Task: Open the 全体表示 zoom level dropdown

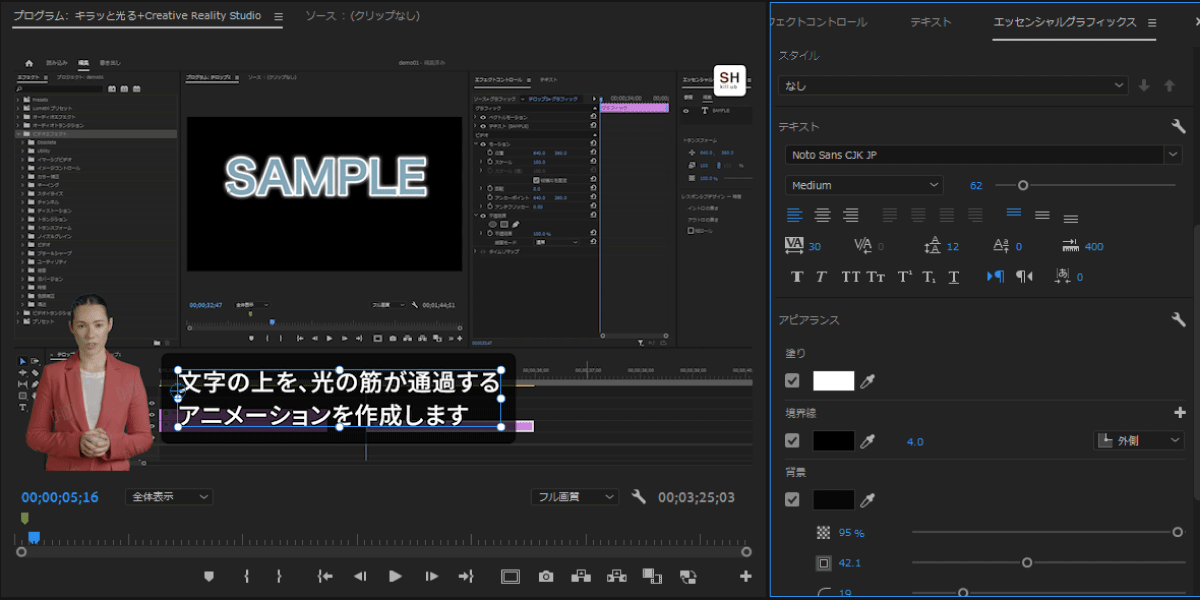Action: point(170,497)
